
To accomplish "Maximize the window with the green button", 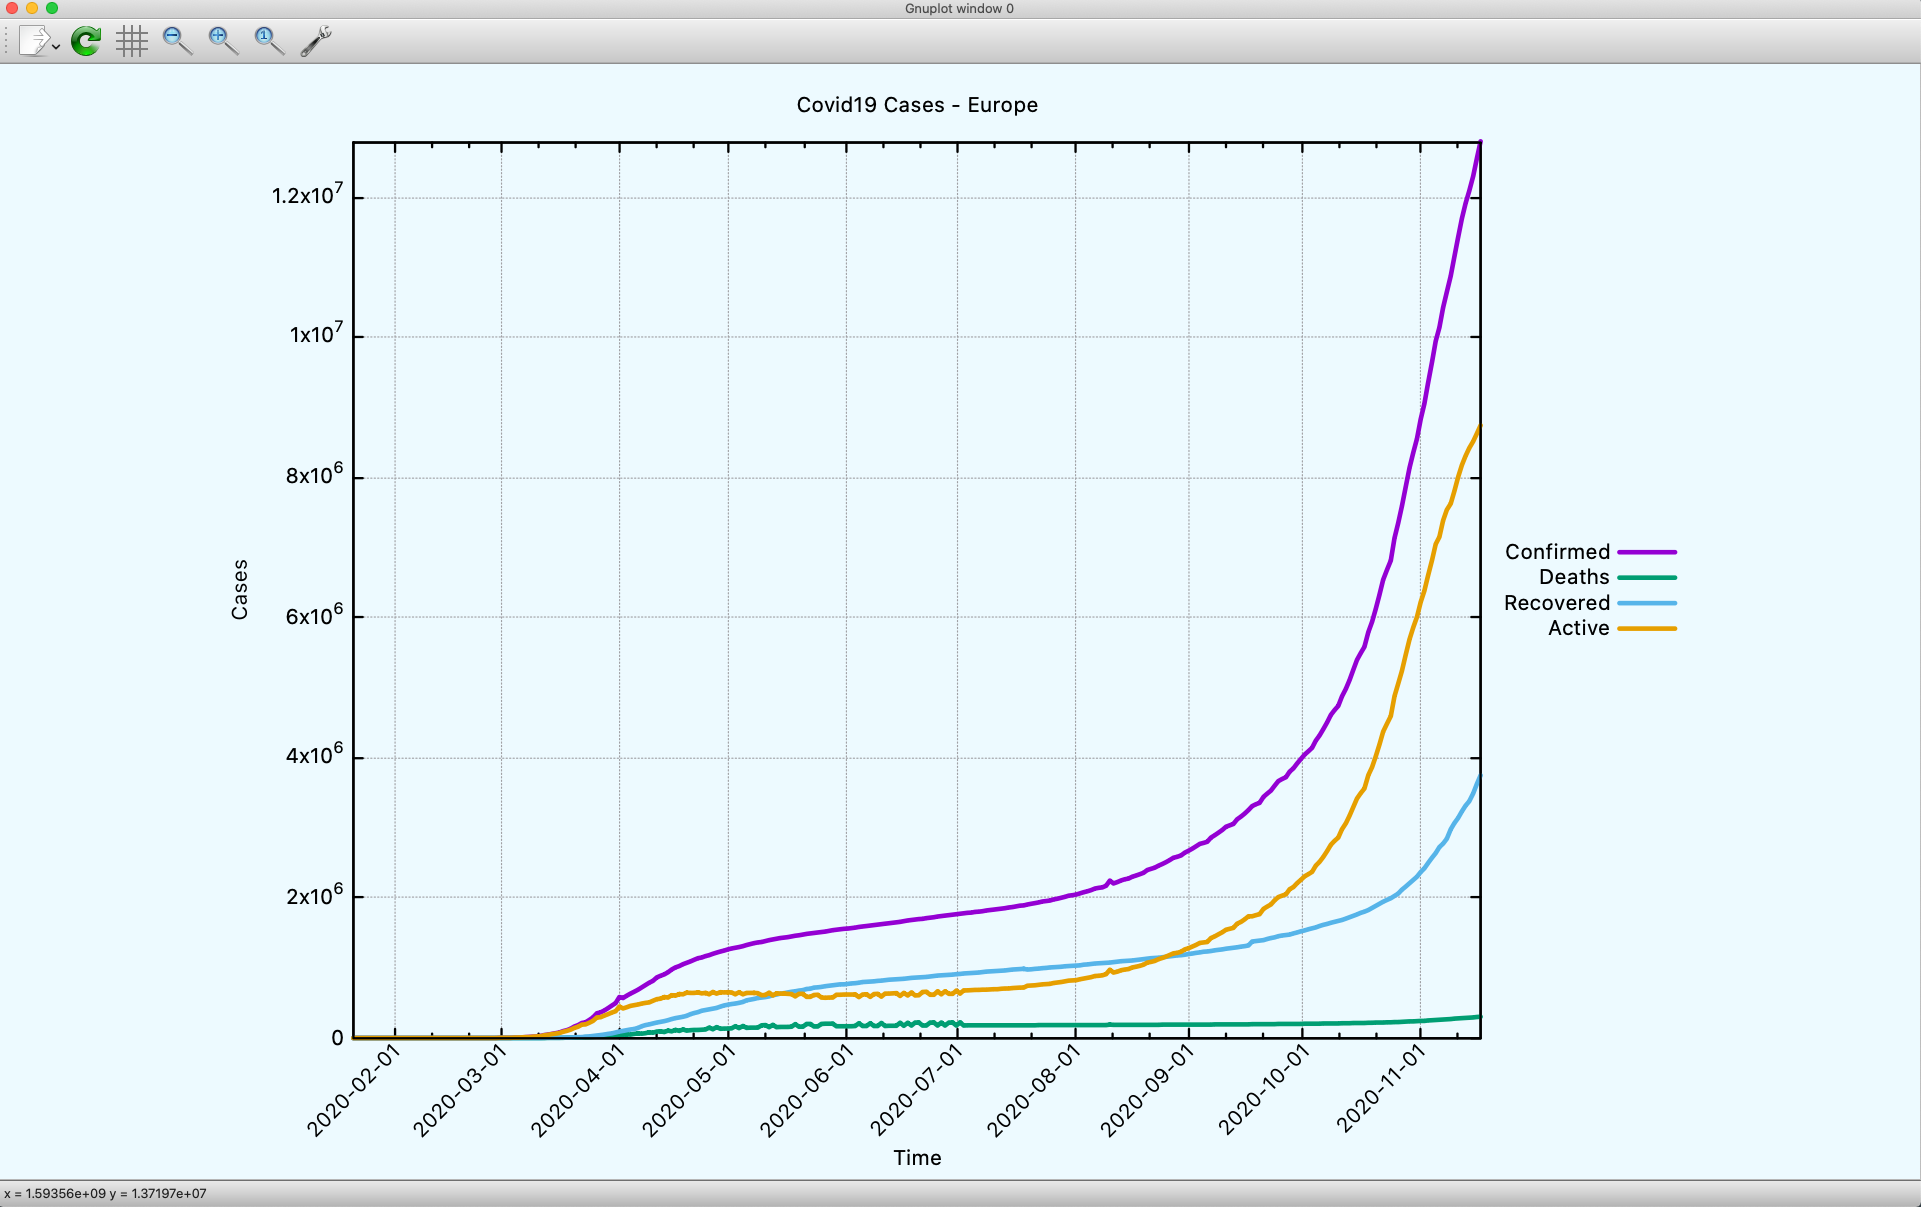I will (52, 8).
